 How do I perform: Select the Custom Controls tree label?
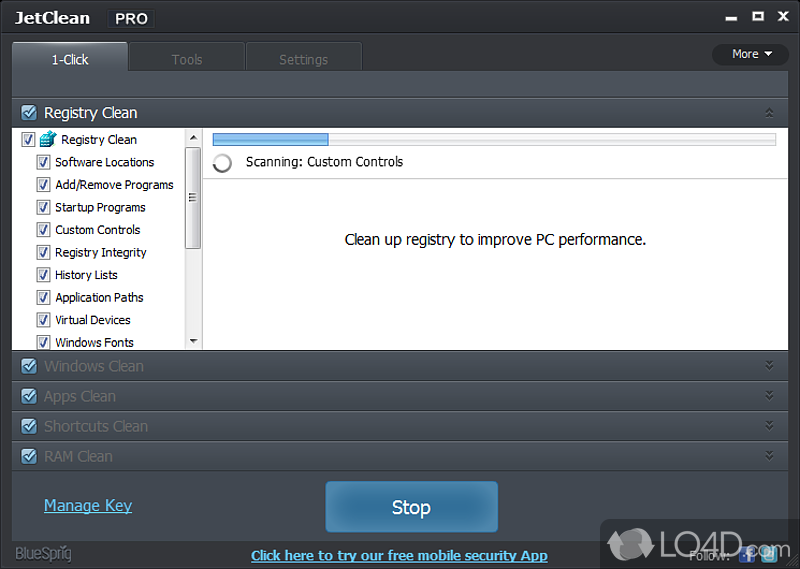97,230
